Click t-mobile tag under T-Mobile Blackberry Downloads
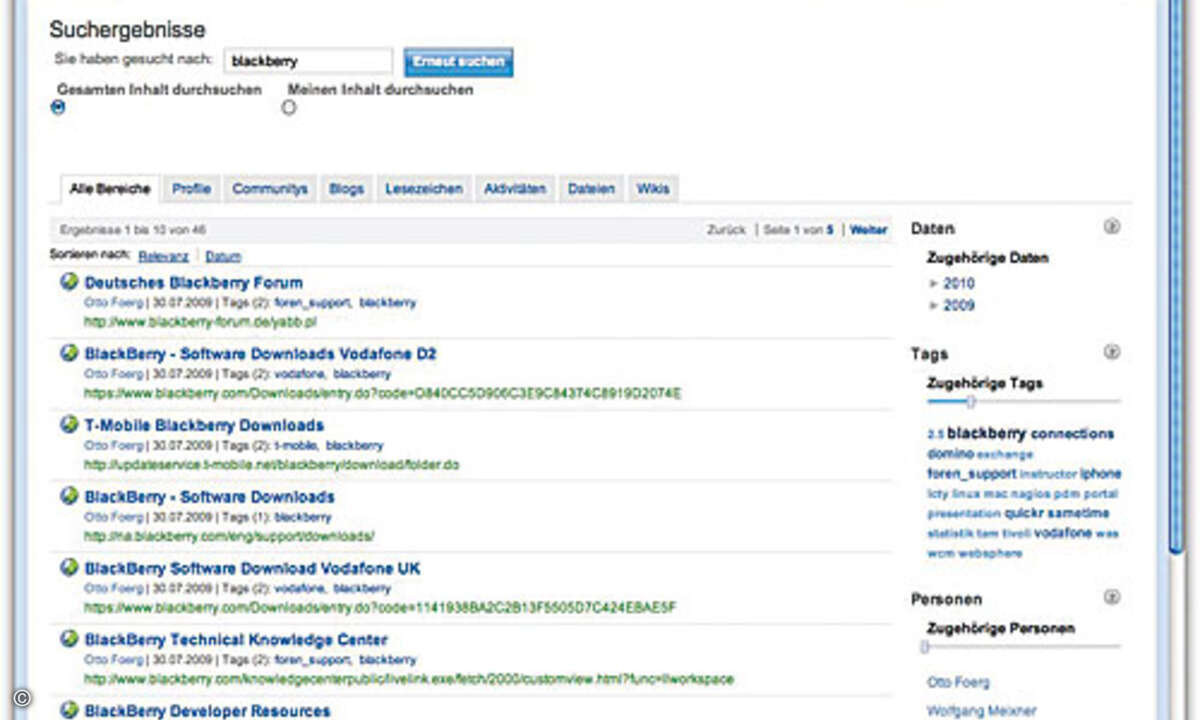Viewport: 1200px width, 720px height. (x=295, y=445)
